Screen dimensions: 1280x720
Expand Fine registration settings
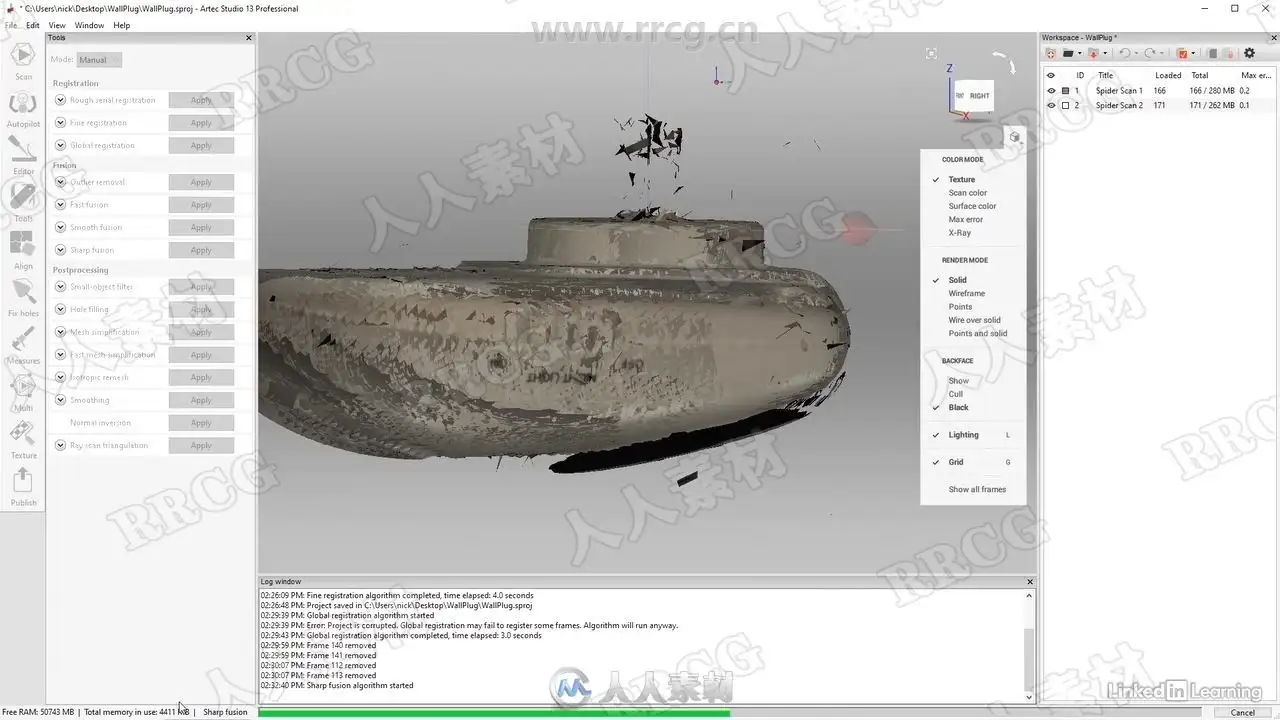coord(61,123)
